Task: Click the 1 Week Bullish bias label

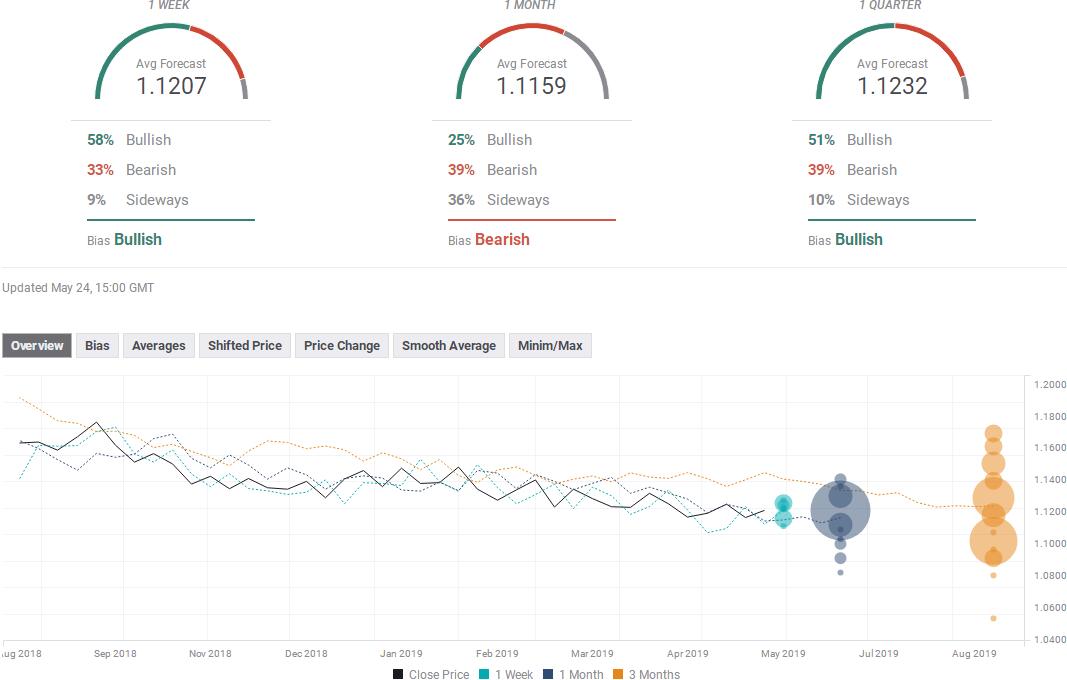Action: tap(138, 240)
